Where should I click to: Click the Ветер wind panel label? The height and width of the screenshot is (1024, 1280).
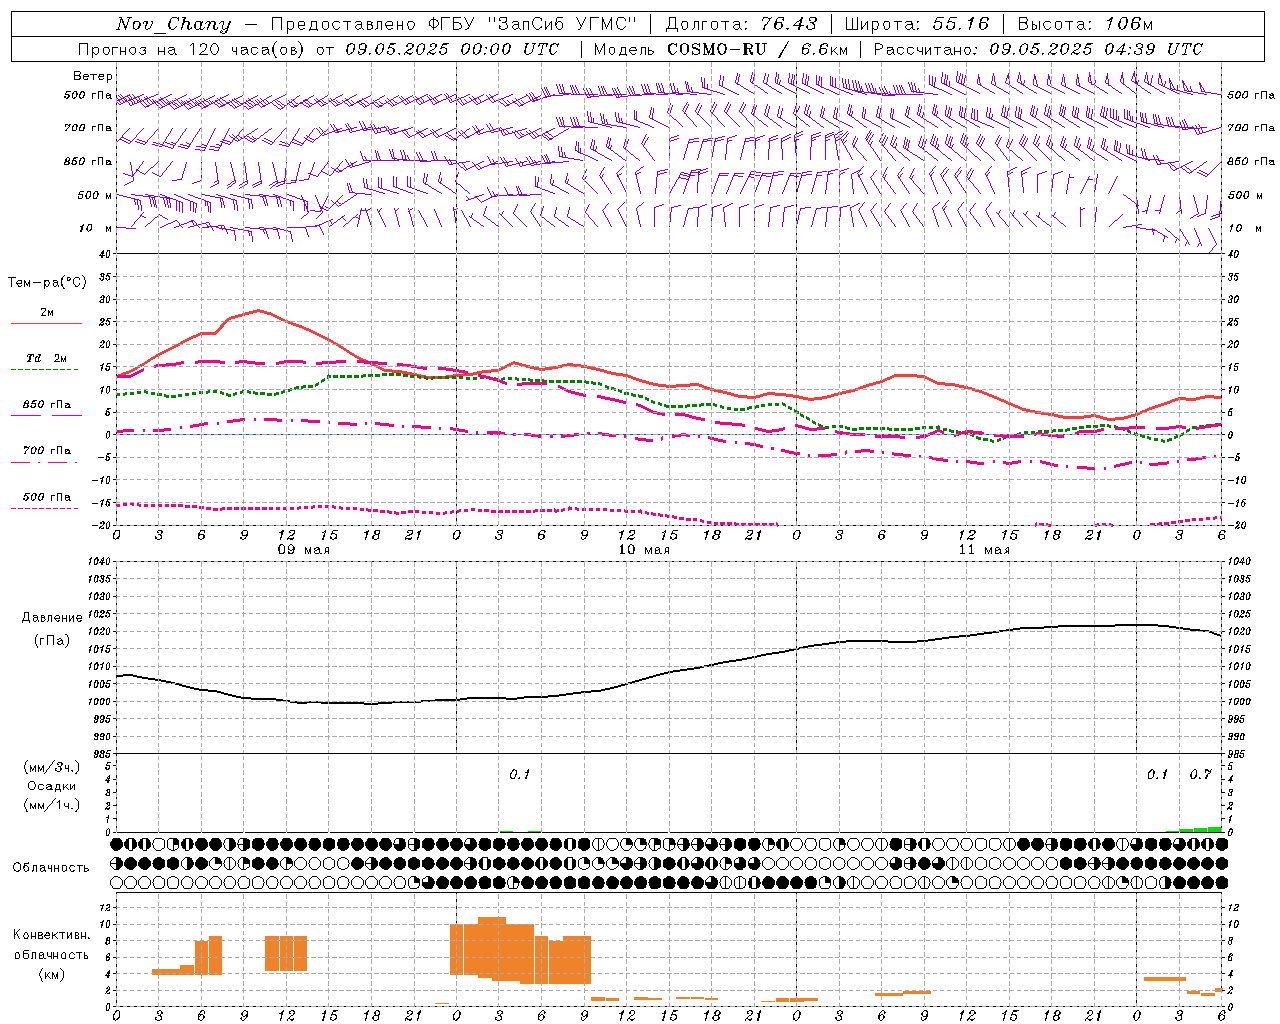coord(93,76)
